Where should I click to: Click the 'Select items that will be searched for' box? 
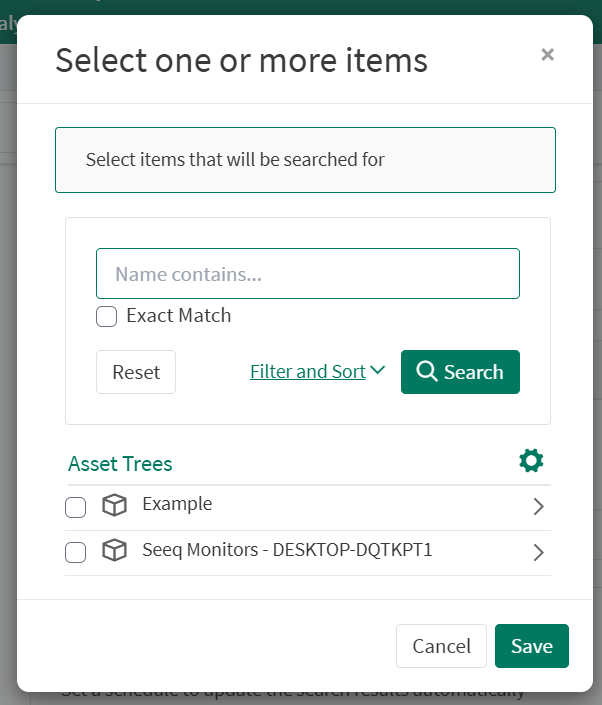coord(305,160)
